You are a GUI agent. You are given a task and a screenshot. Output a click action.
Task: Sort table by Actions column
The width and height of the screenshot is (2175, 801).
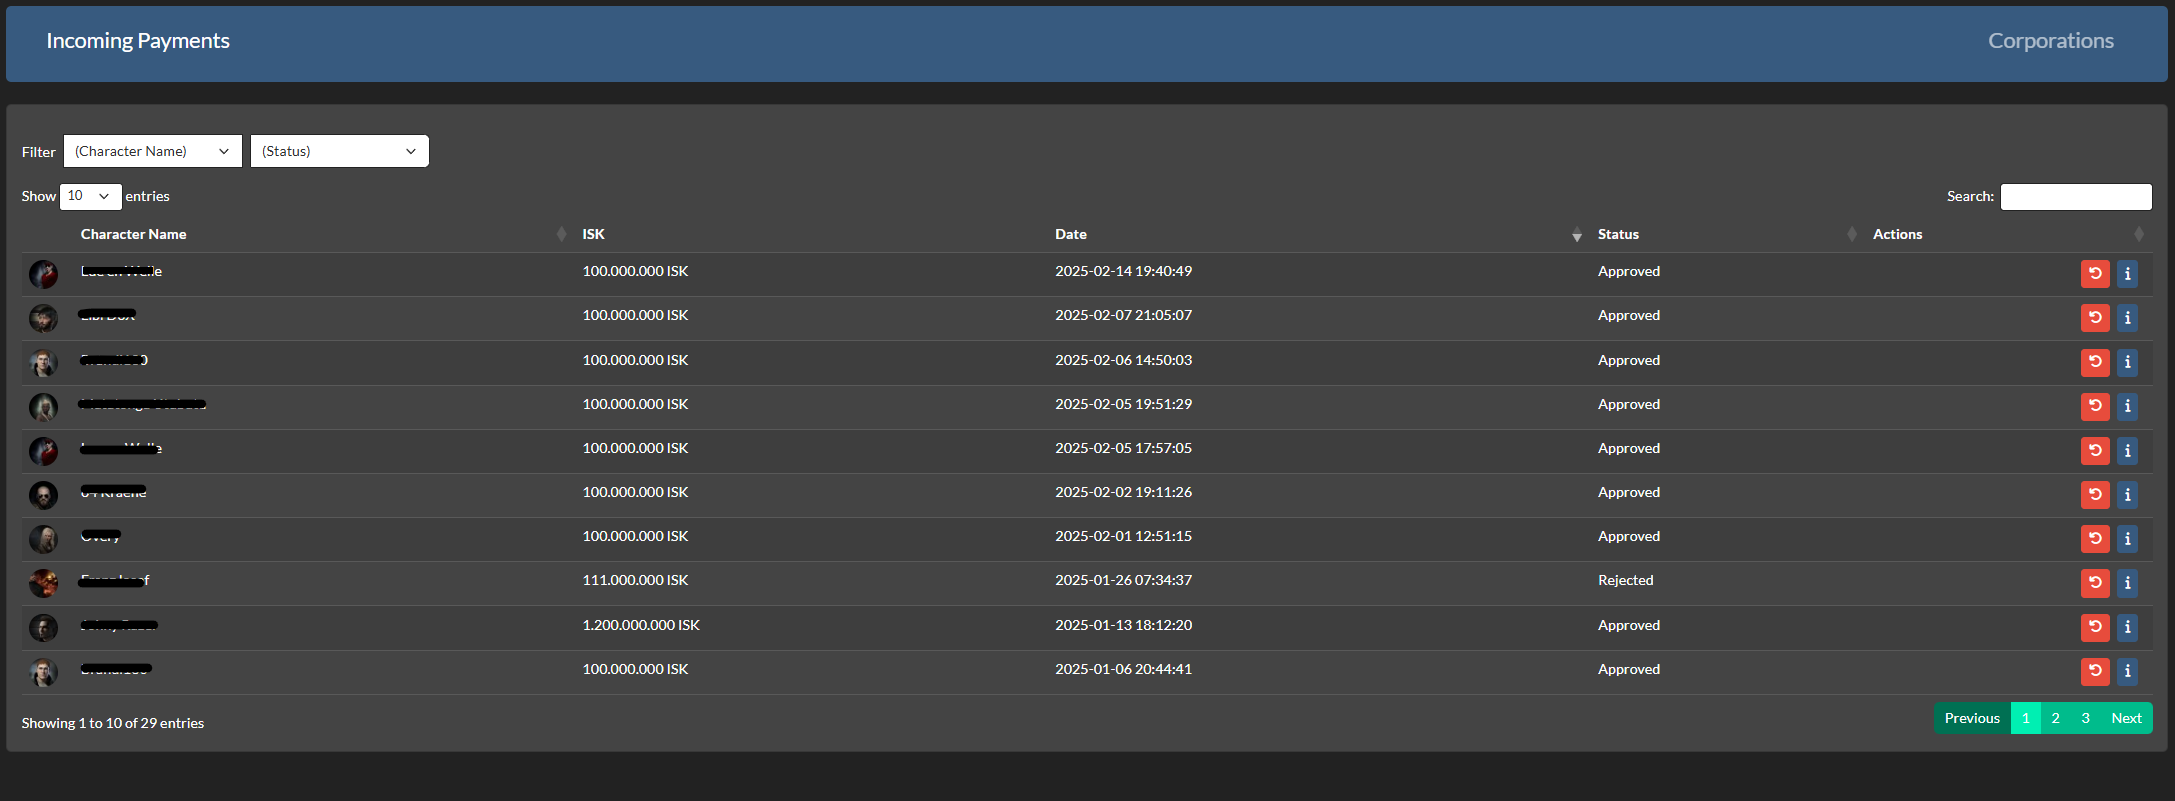coord(2008,234)
